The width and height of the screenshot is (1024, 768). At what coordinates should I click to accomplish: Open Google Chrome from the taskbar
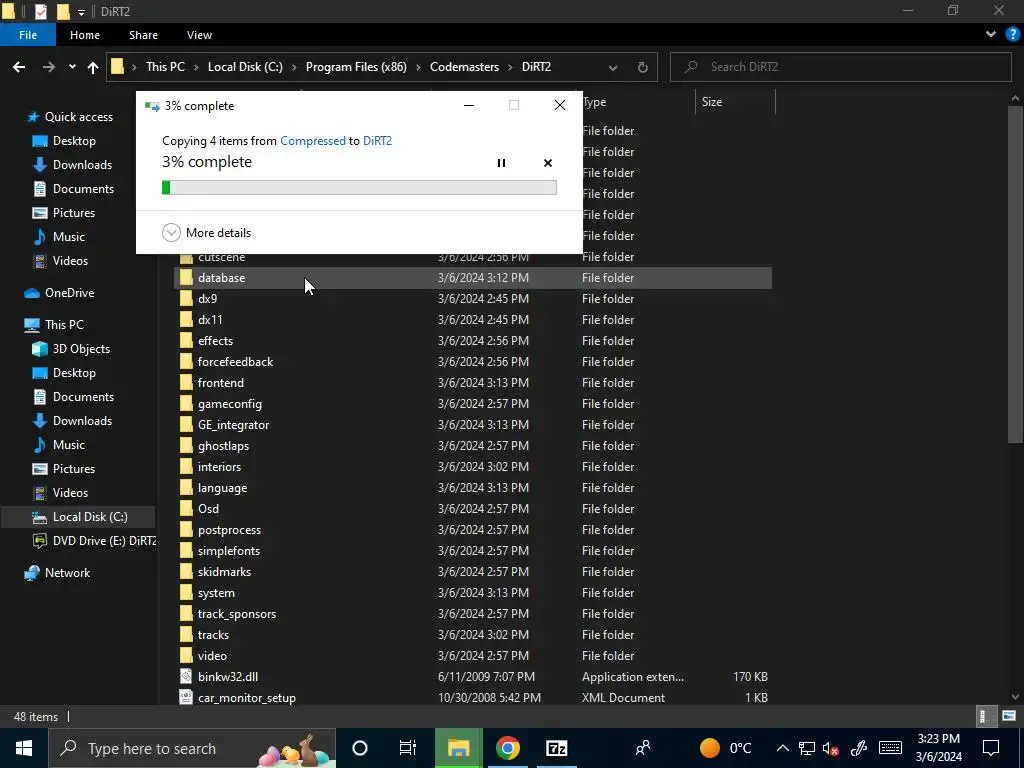click(x=507, y=748)
